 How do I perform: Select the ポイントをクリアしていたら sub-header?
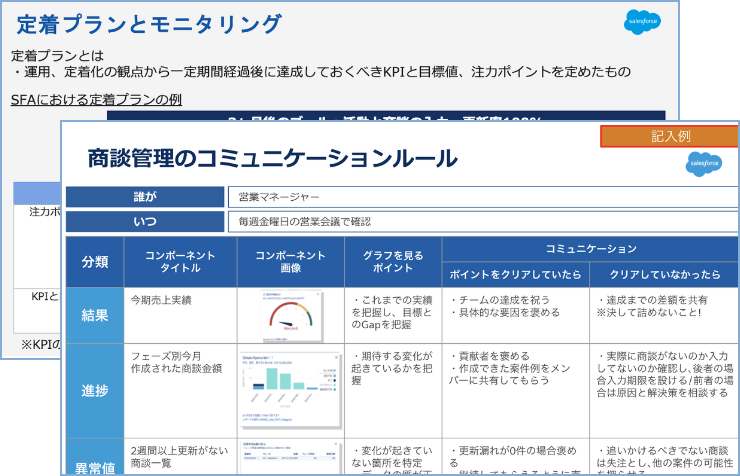coord(515,274)
